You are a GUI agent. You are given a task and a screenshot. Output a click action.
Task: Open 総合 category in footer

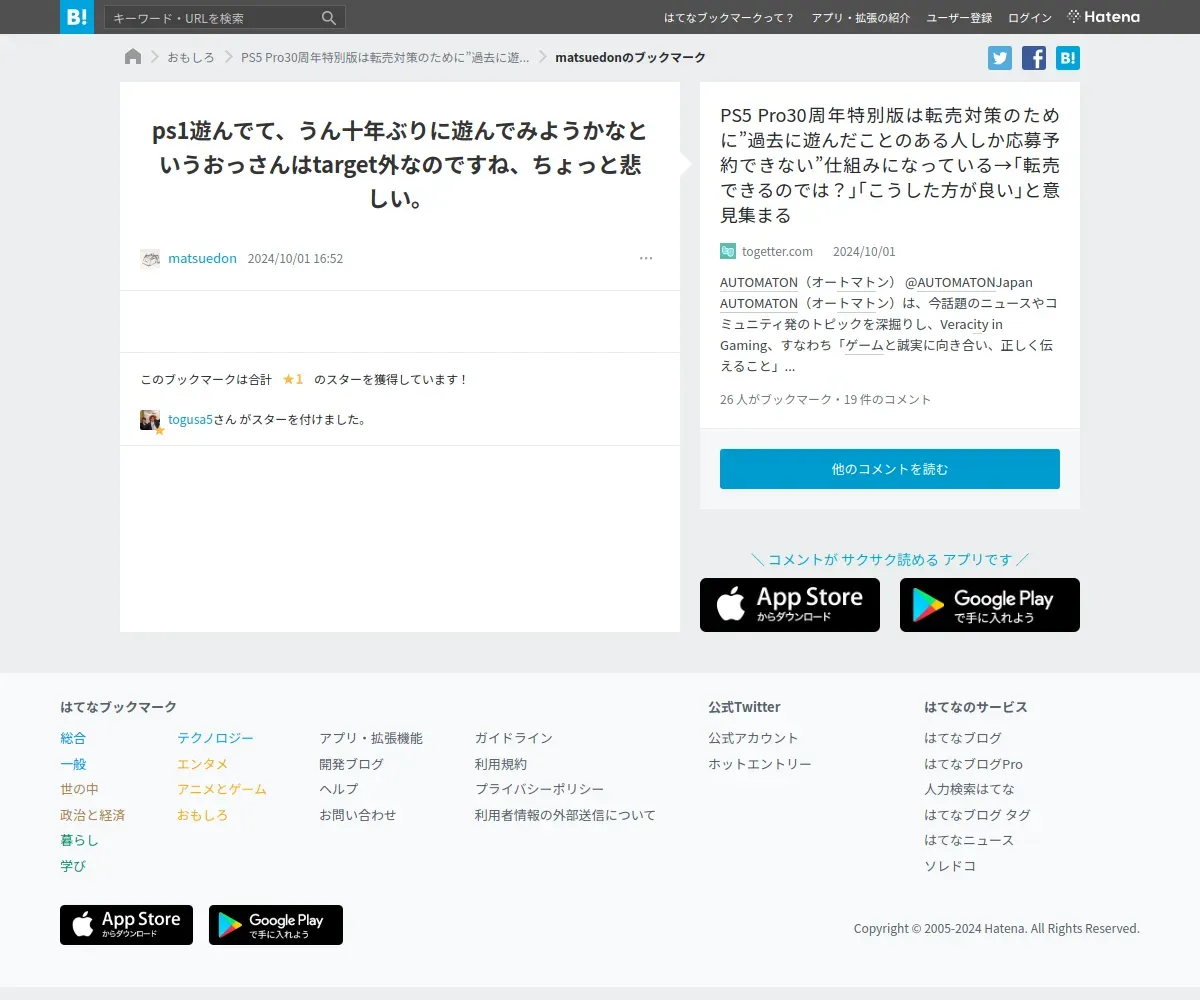[x=73, y=739]
